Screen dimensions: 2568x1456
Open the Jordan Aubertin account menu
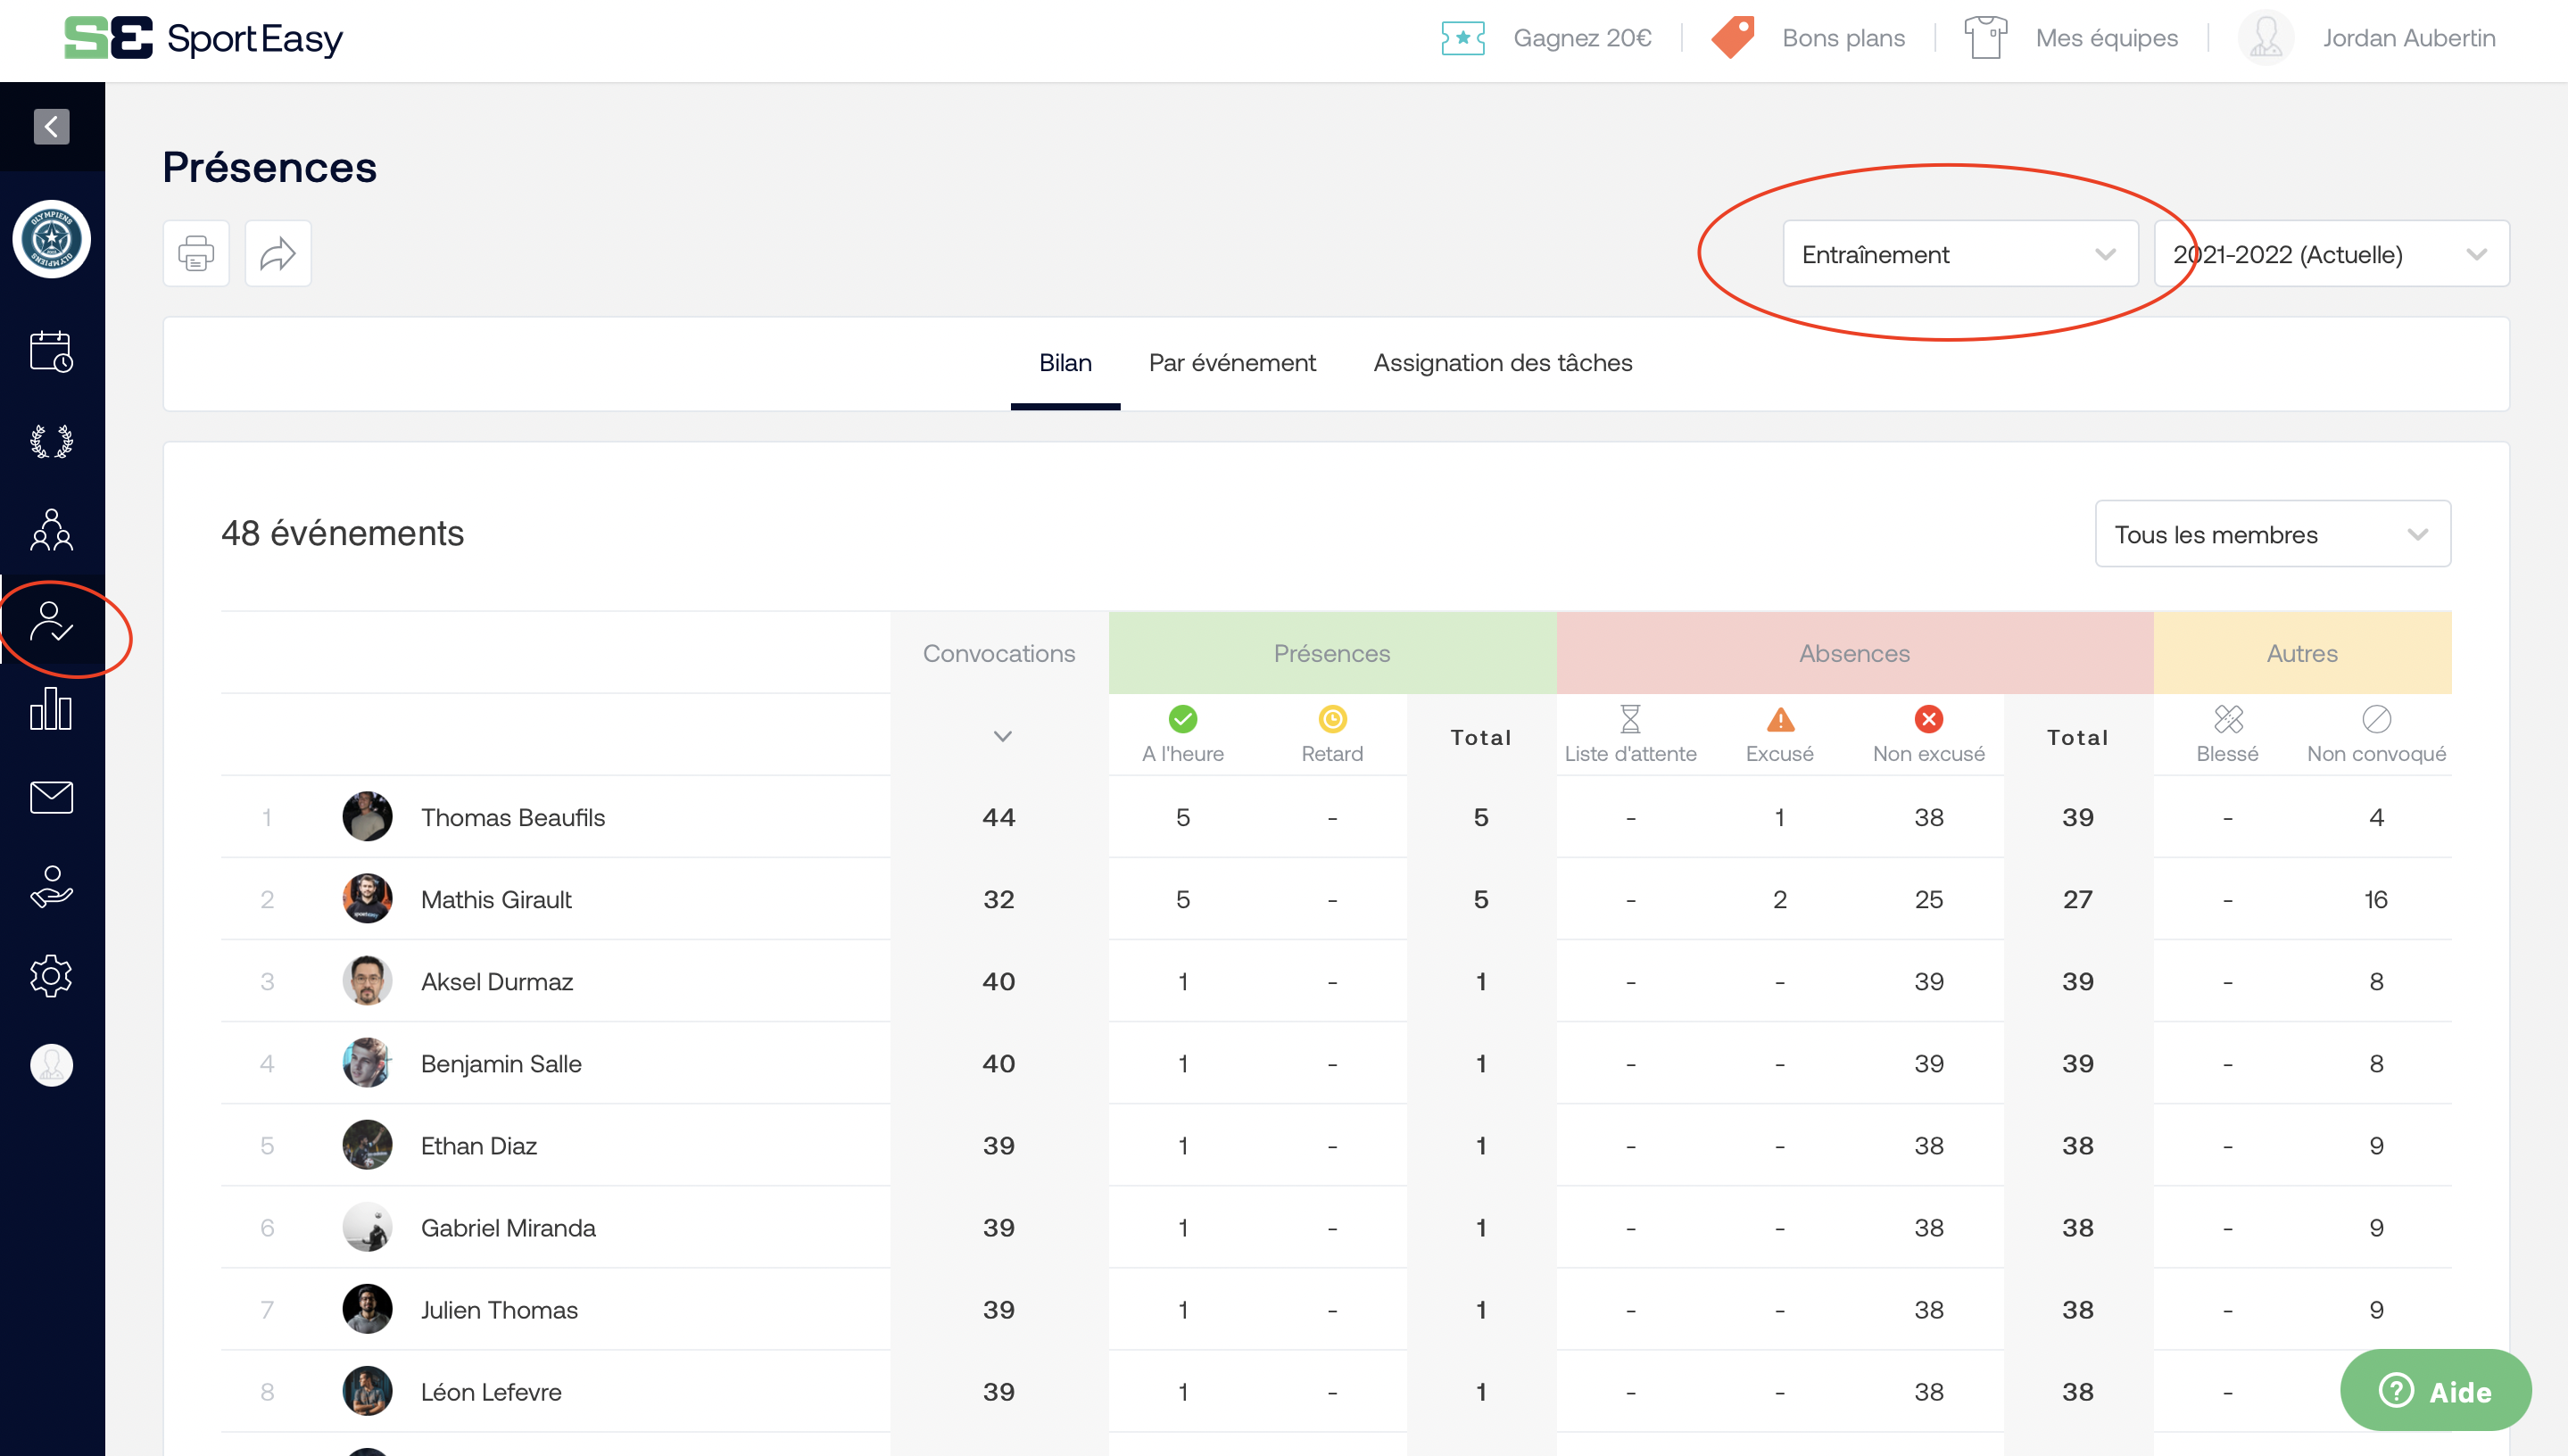tap(2409, 38)
